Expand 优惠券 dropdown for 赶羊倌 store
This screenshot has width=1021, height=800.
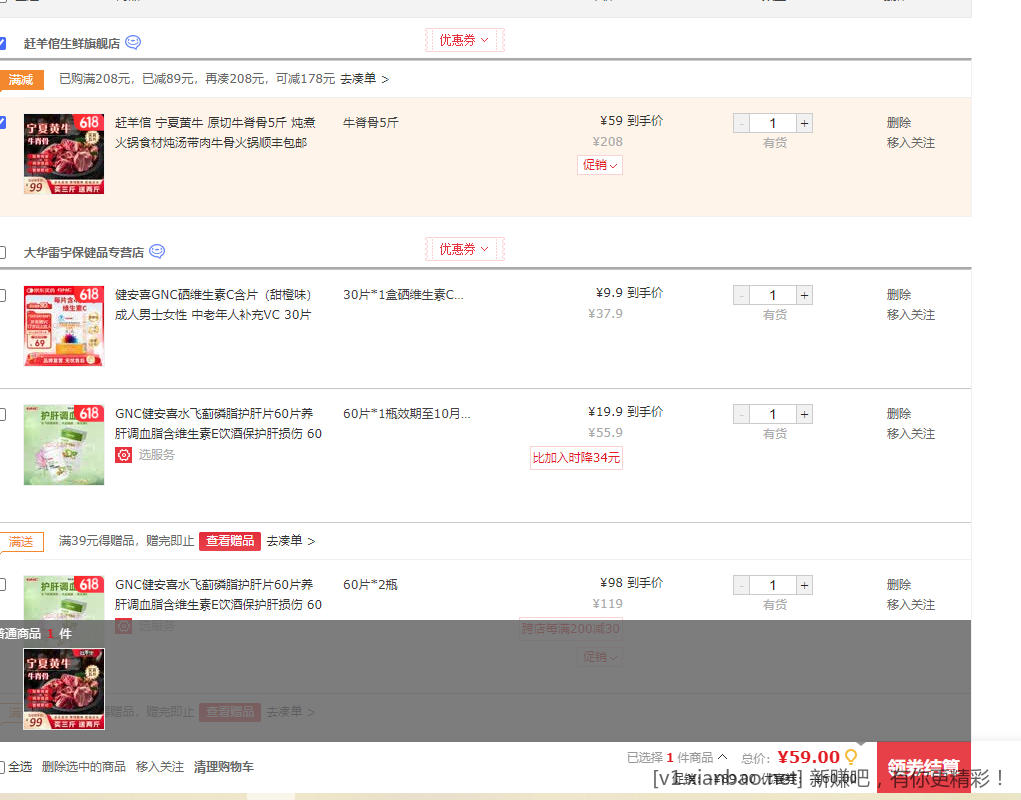464,40
